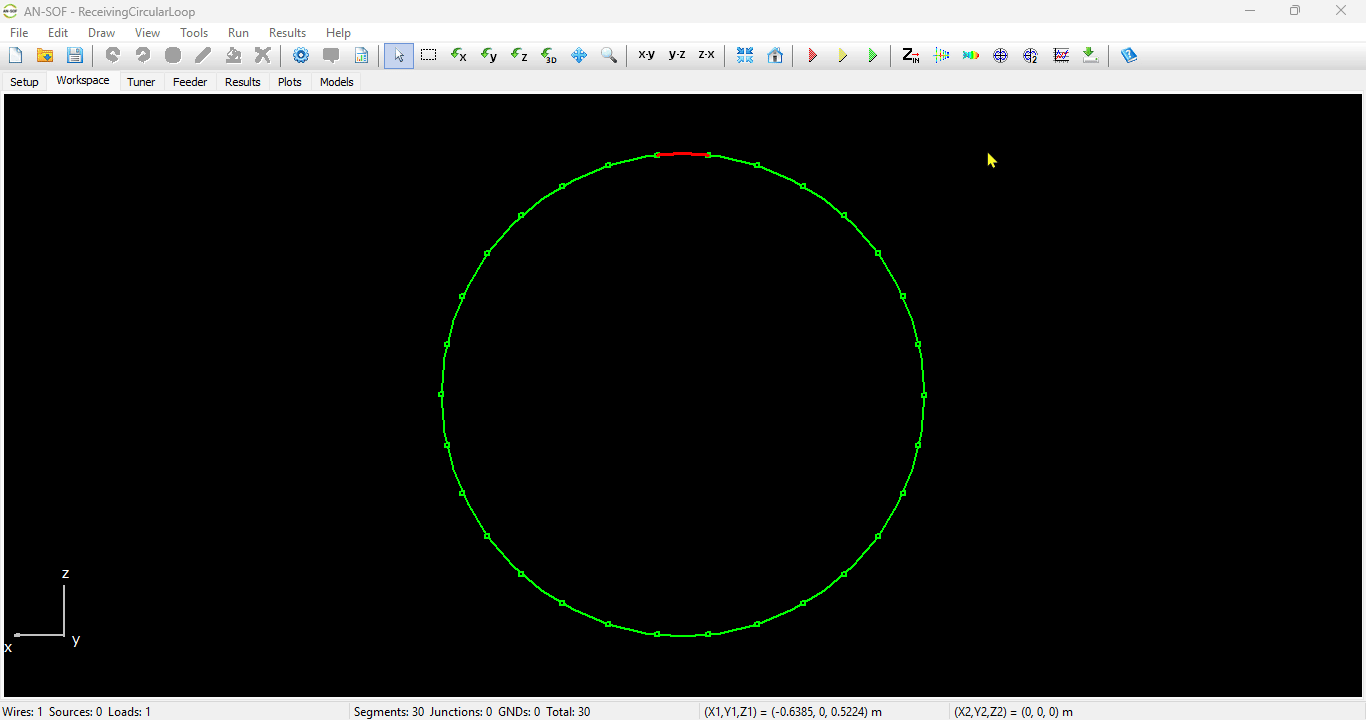Open the Results menu in menu bar
The width and height of the screenshot is (1366, 720).
287,33
